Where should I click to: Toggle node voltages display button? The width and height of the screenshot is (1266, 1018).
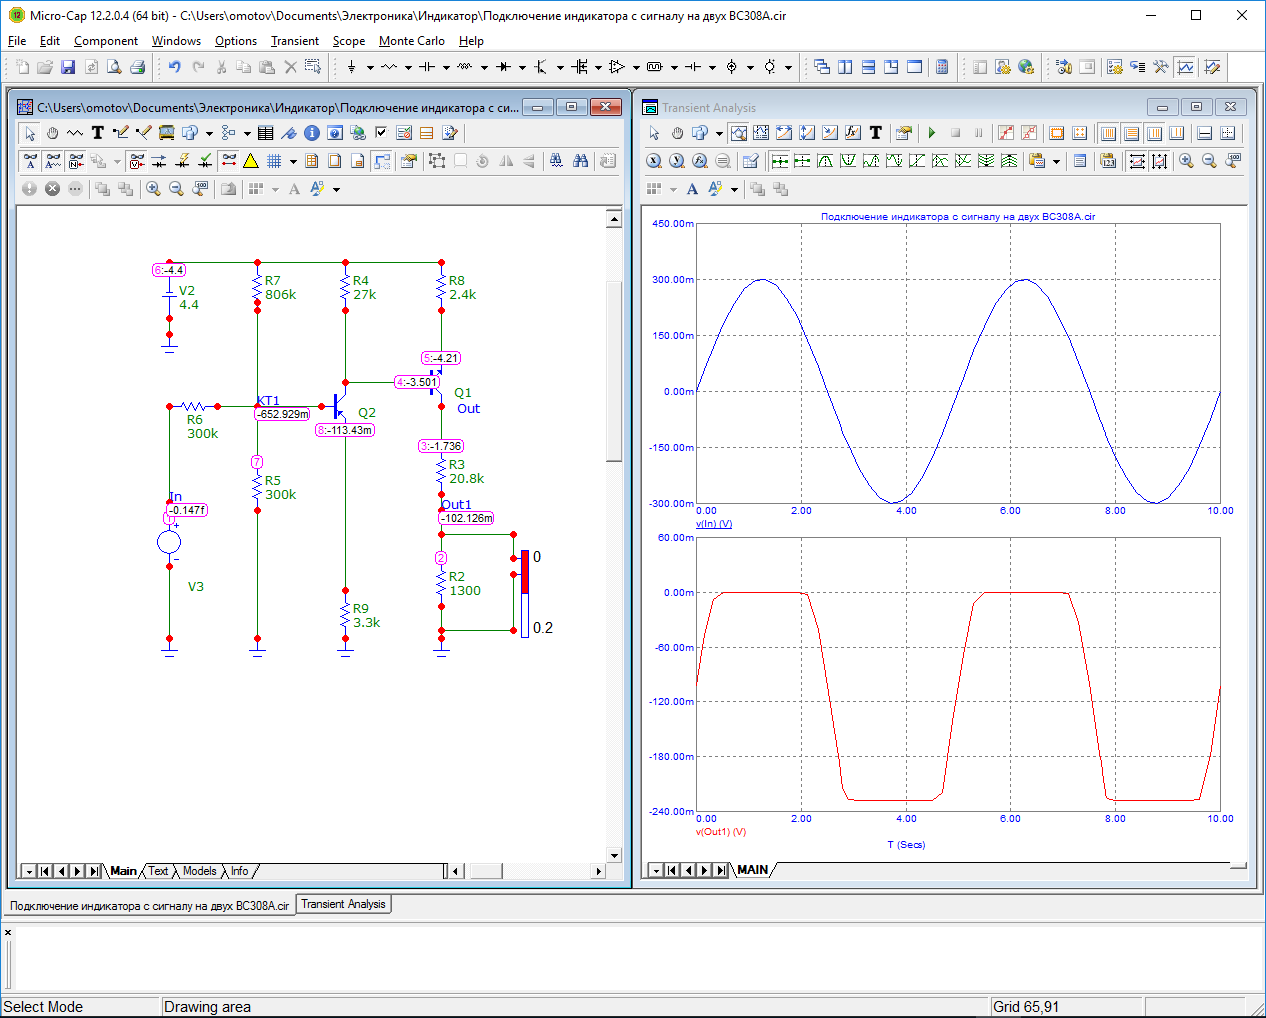(x=137, y=161)
